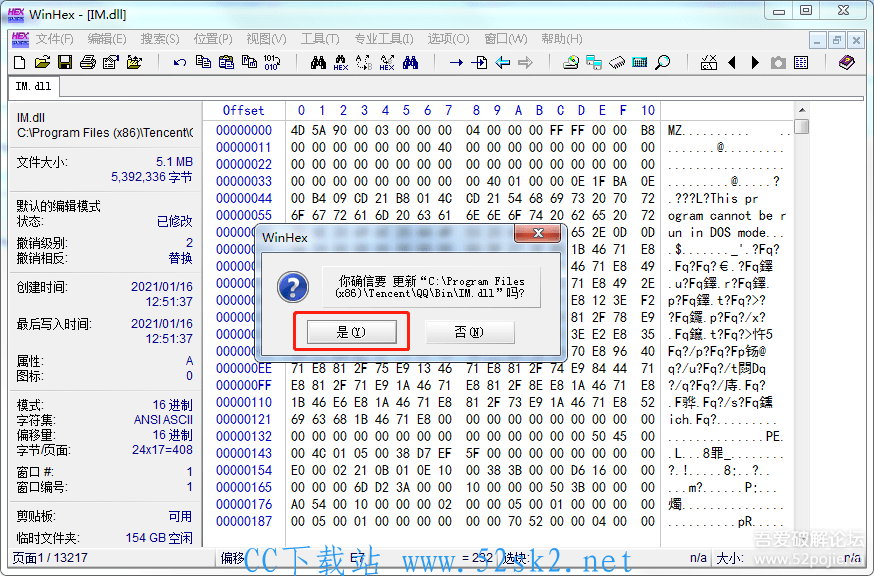874x576 pixels.
Task: Click the 已修改 status value
Action: (x=174, y=221)
